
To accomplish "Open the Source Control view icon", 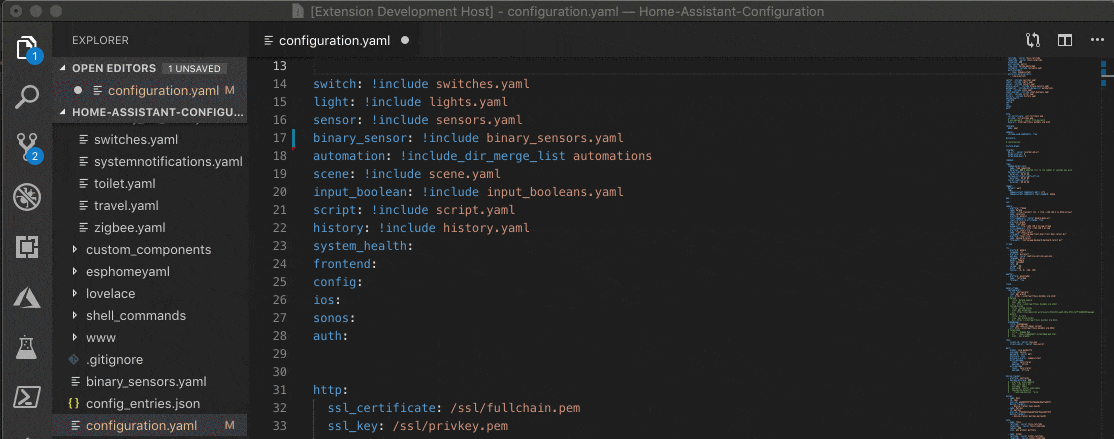I will point(26,147).
